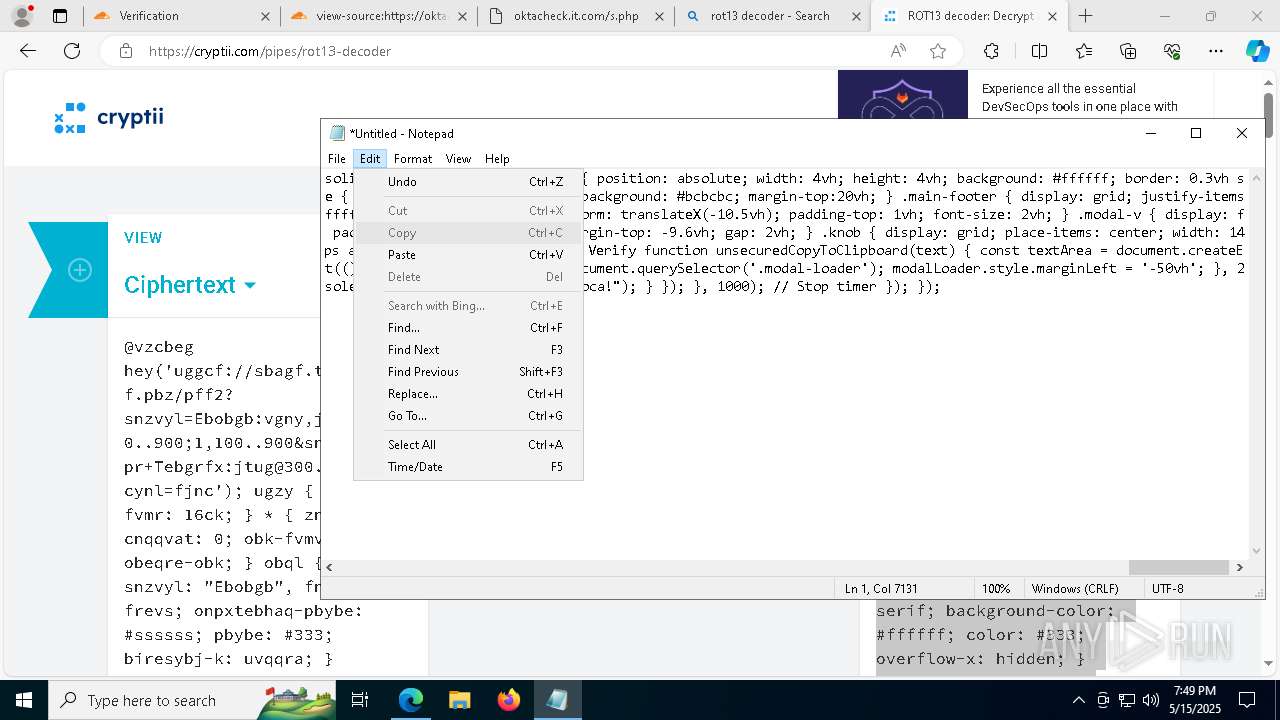
Task: Choose Replace... from Edit menu
Action: pos(468,394)
